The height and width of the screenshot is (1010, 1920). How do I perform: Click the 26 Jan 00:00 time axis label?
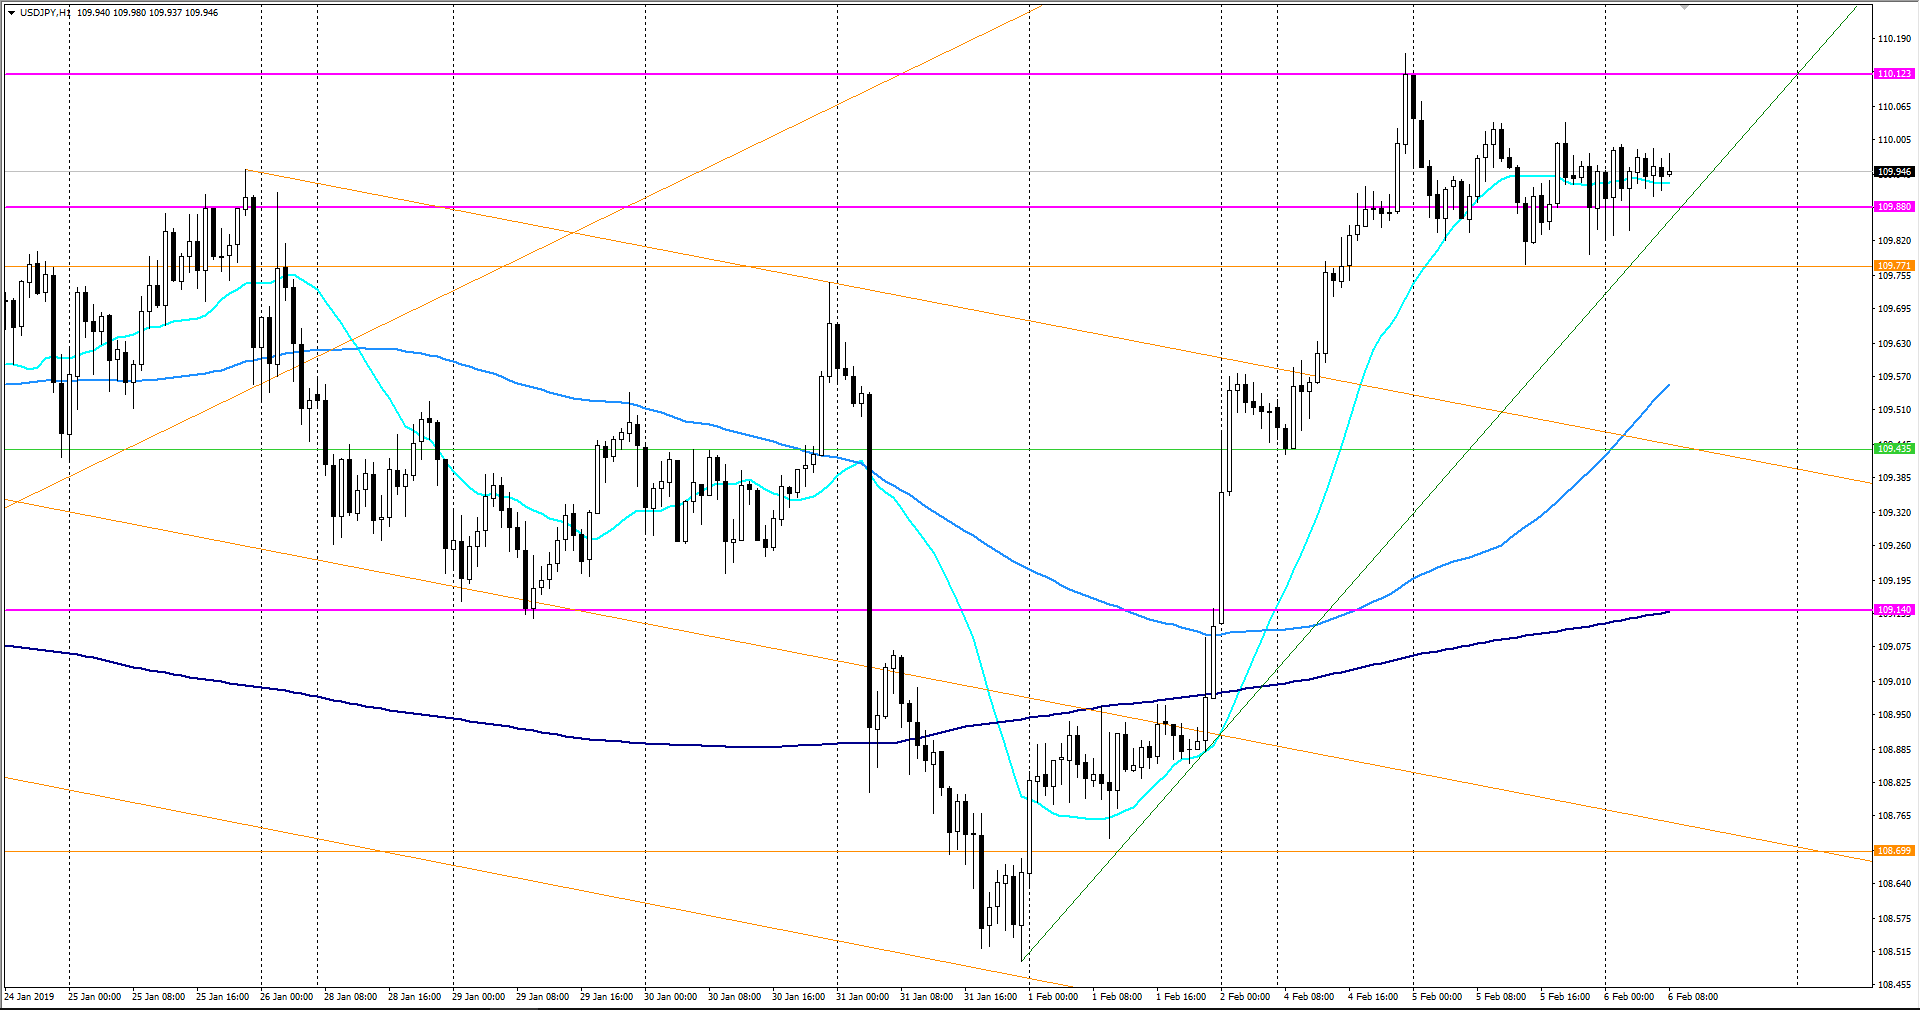[x=287, y=997]
